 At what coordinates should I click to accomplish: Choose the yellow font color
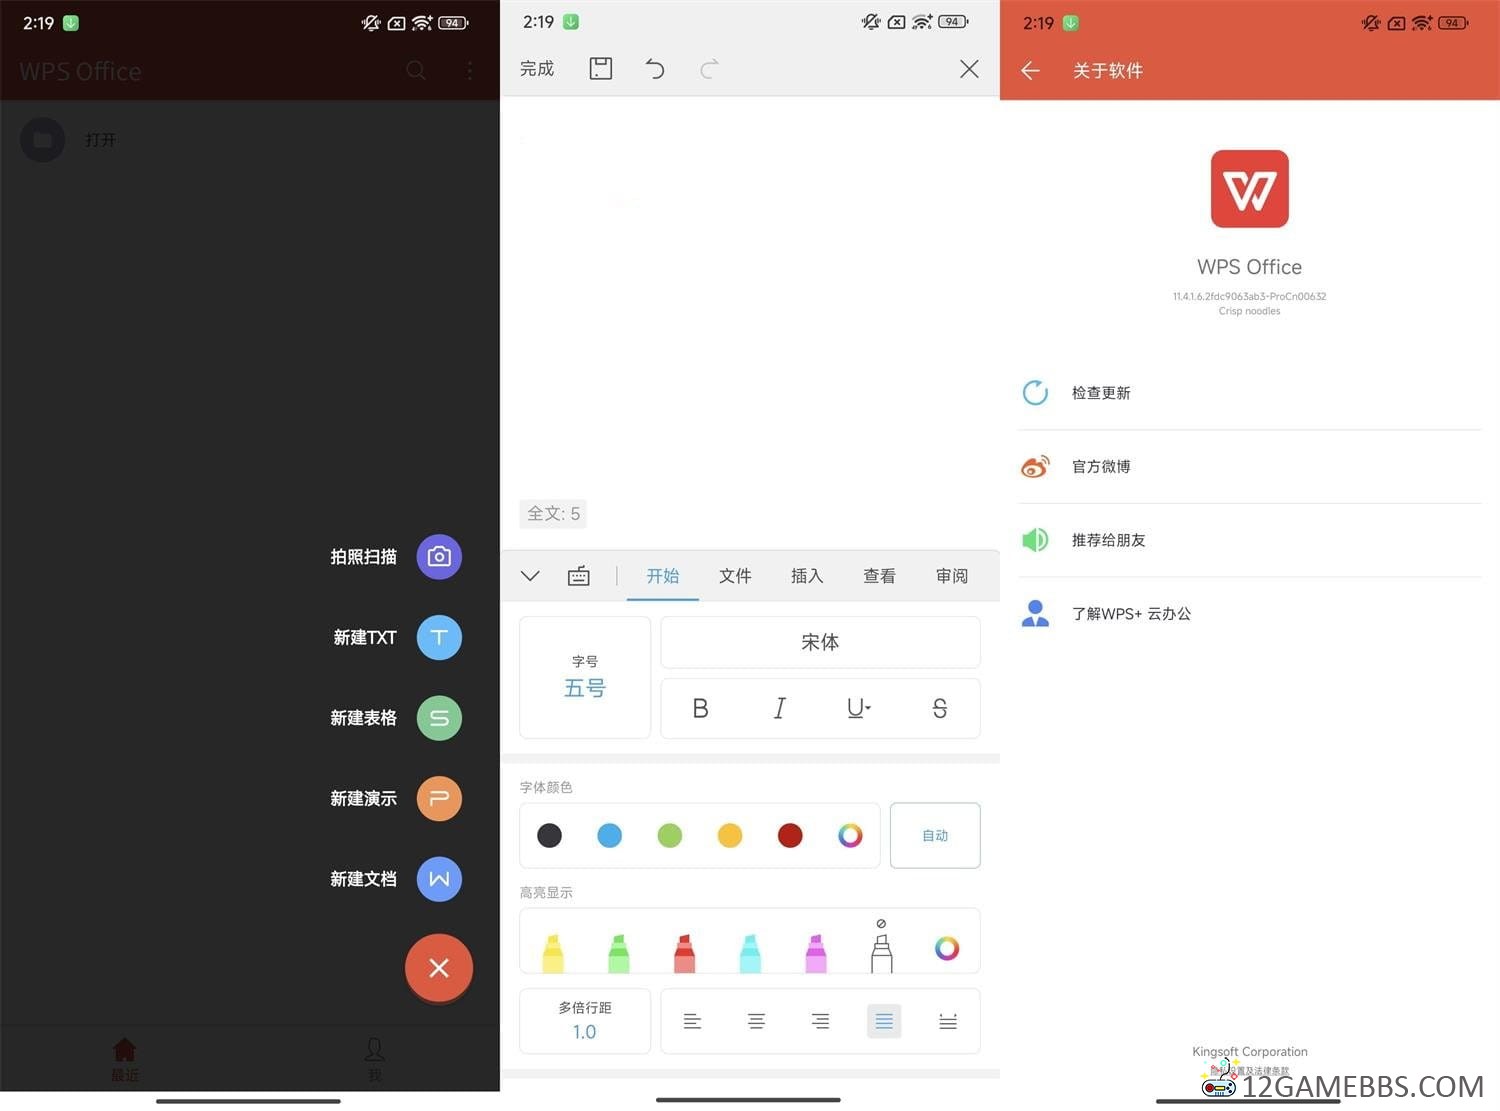tap(730, 835)
